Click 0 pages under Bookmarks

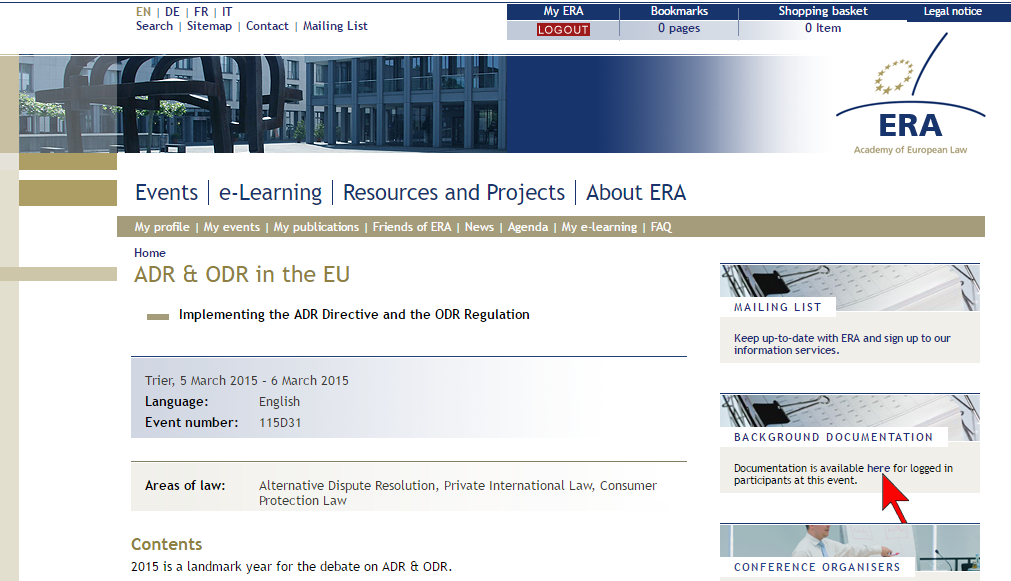[679, 28]
